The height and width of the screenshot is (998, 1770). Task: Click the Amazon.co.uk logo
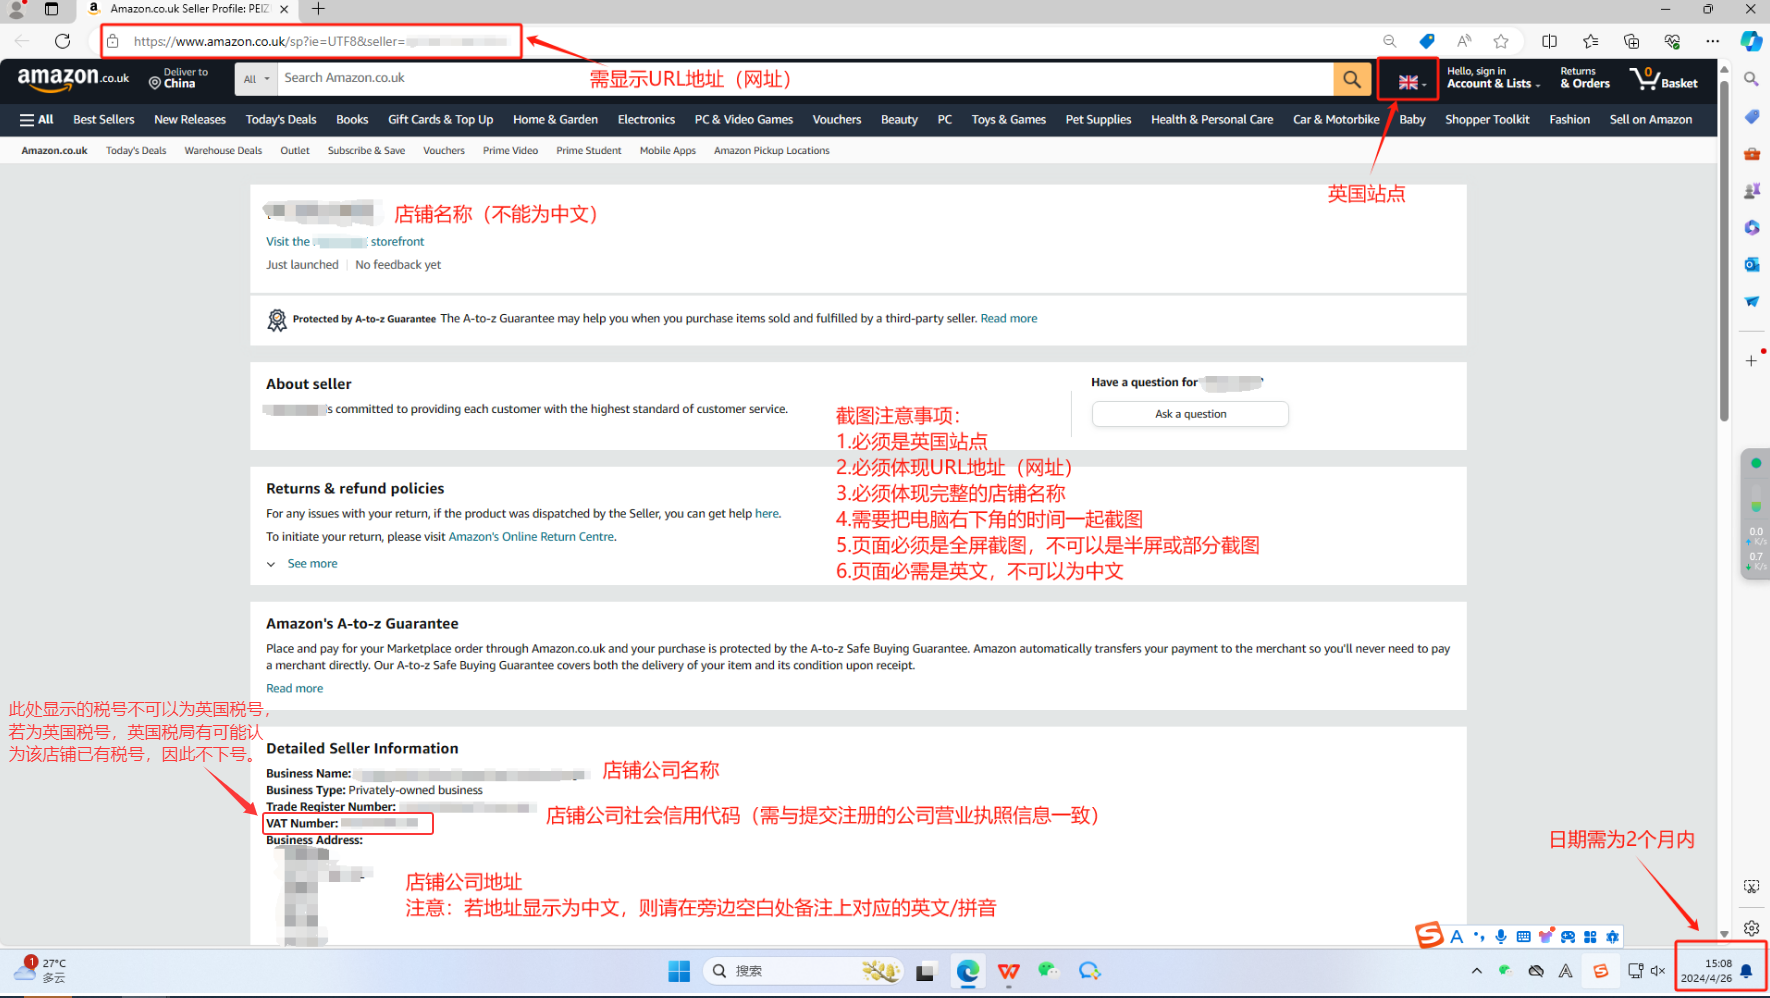pyautogui.click(x=73, y=78)
